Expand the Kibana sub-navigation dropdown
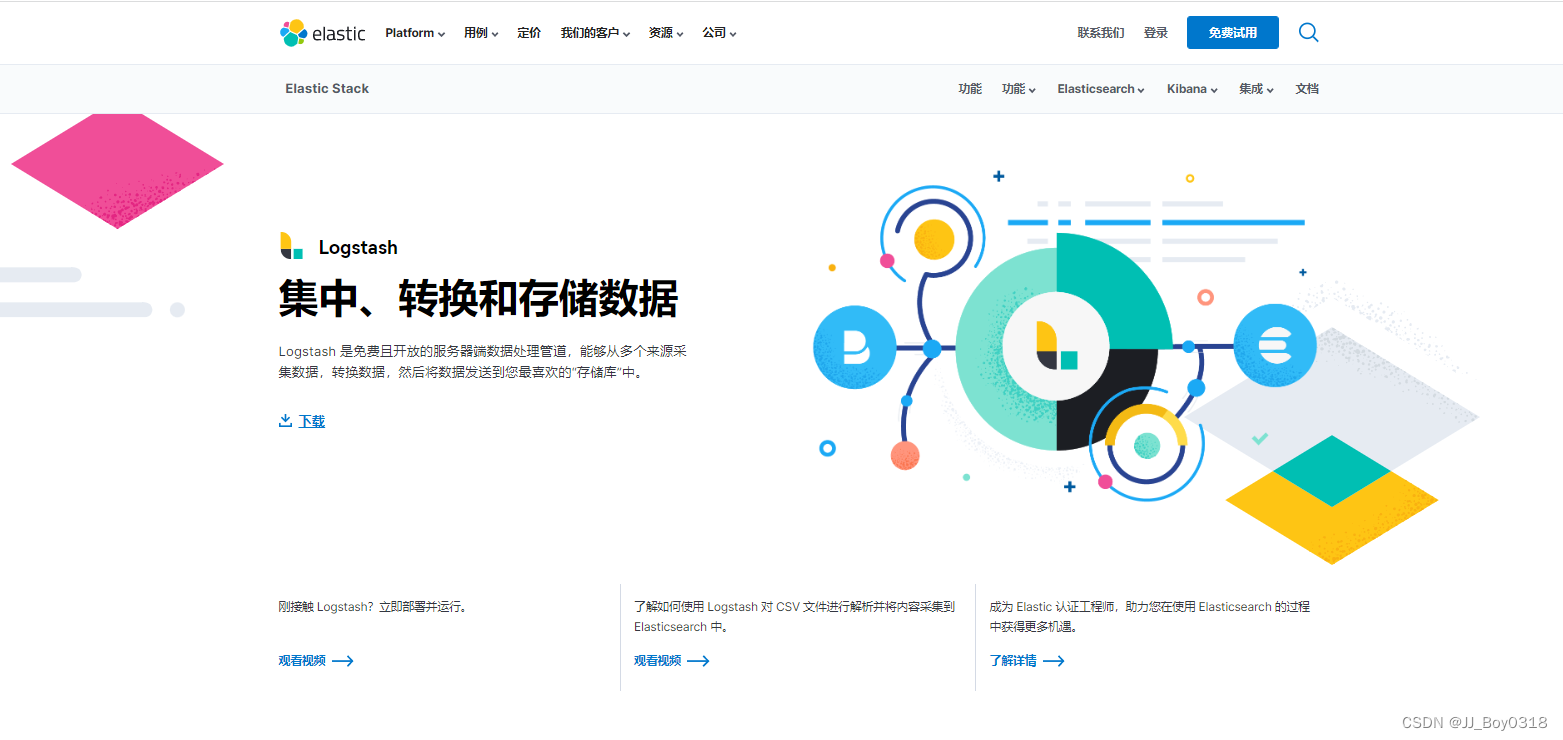The width and height of the screenshot is (1563, 740). 1192,89
